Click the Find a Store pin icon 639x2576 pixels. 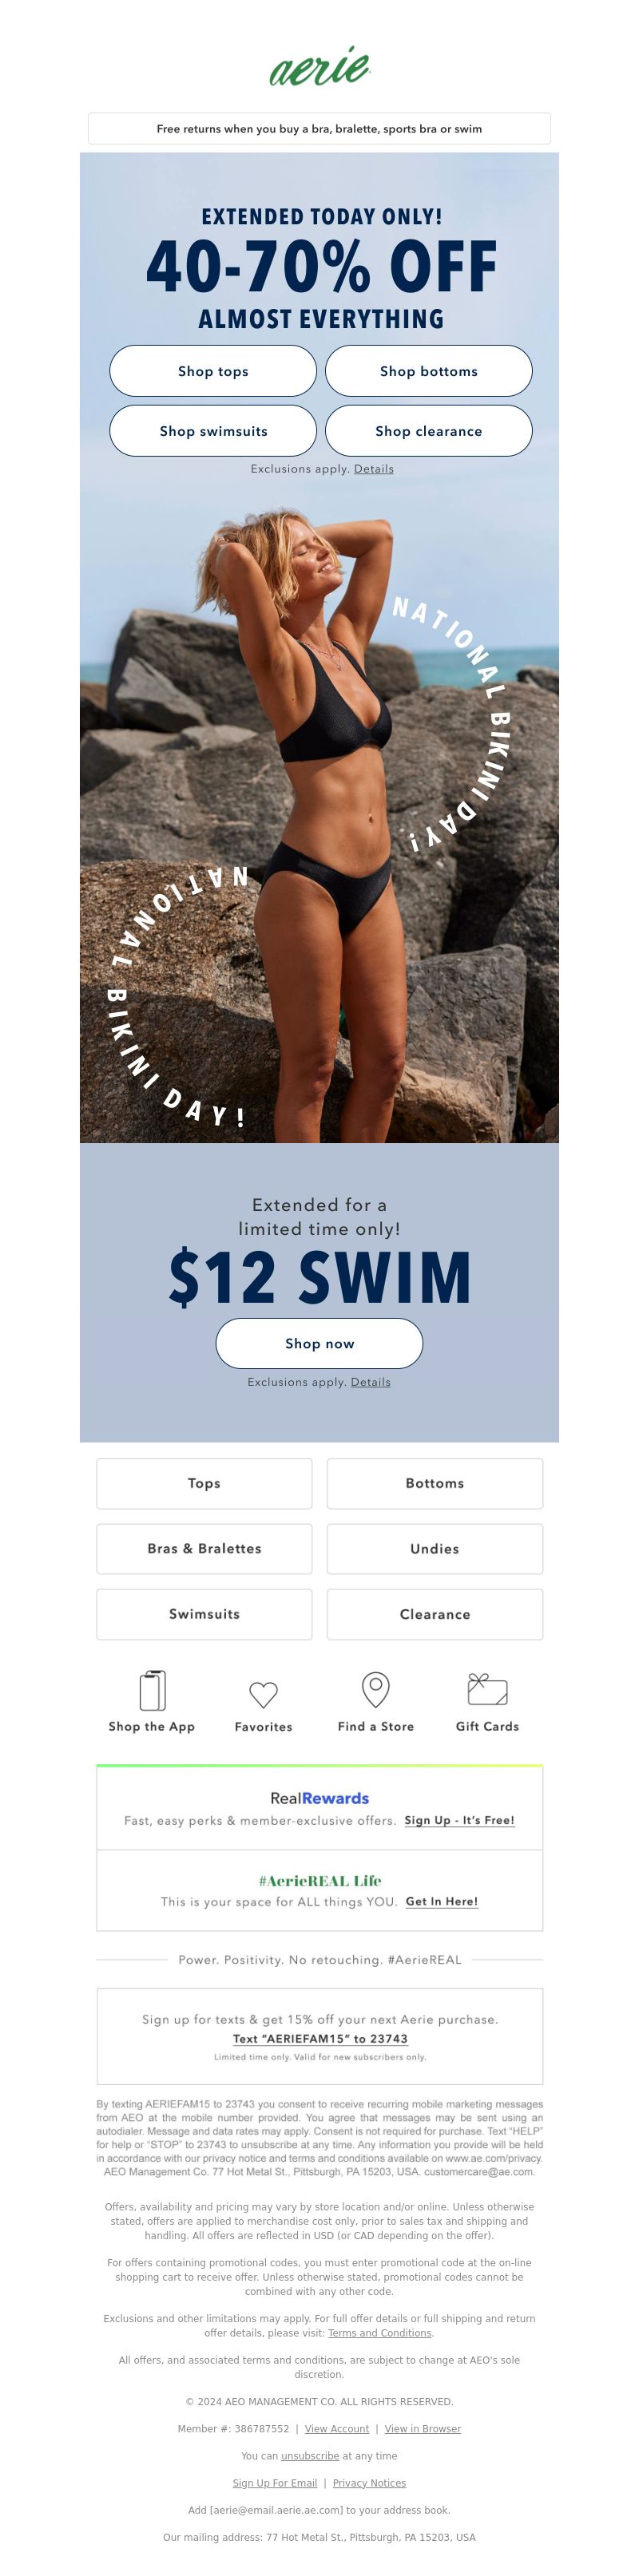(375, 1689)
